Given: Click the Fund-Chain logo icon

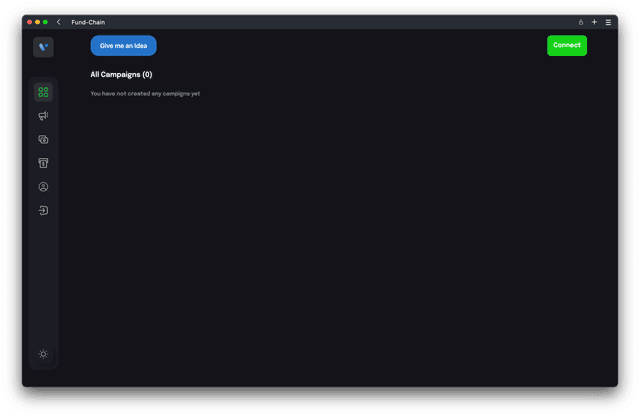Looking at the screenshot, I should (43, 47).
